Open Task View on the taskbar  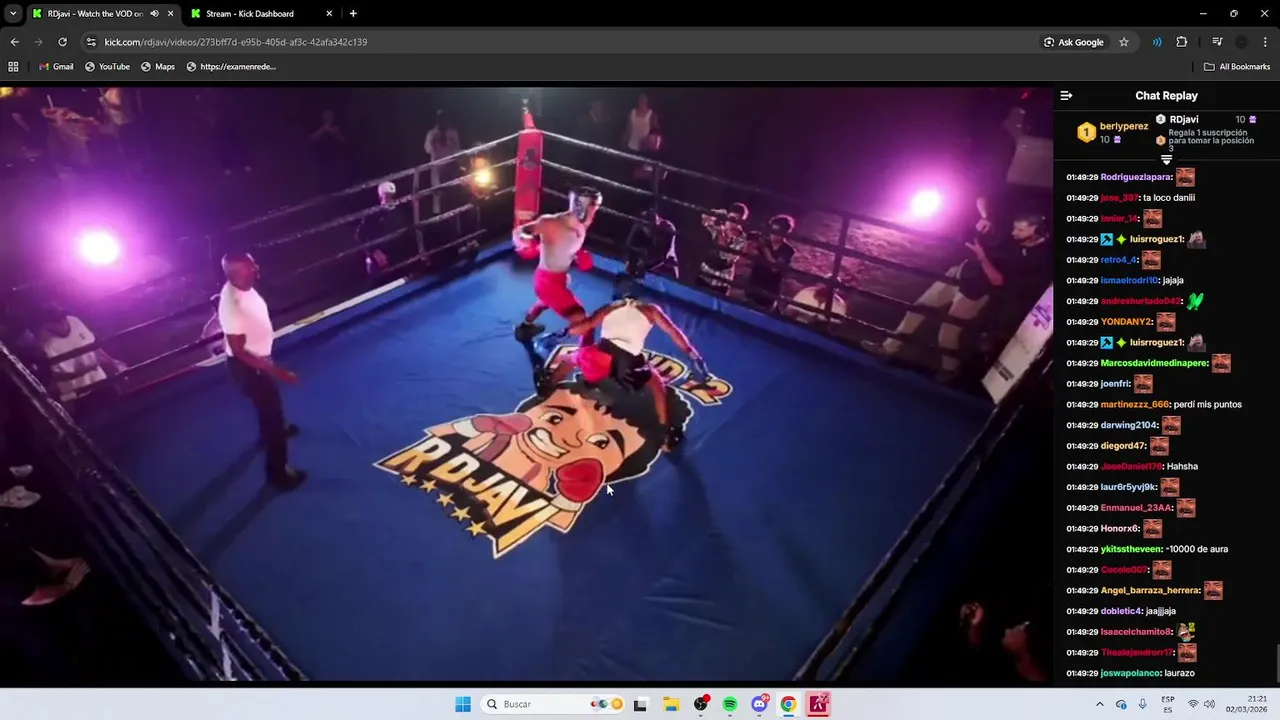pos(640,704)
